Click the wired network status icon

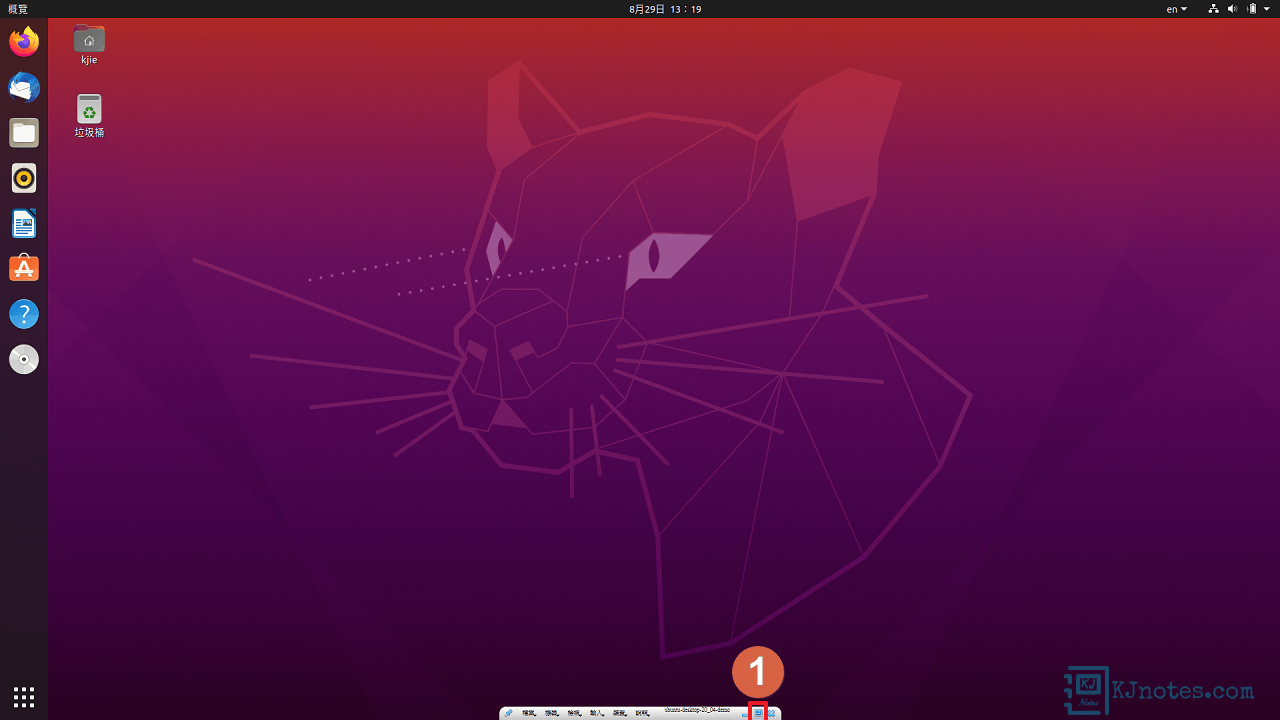[1213, 9]
